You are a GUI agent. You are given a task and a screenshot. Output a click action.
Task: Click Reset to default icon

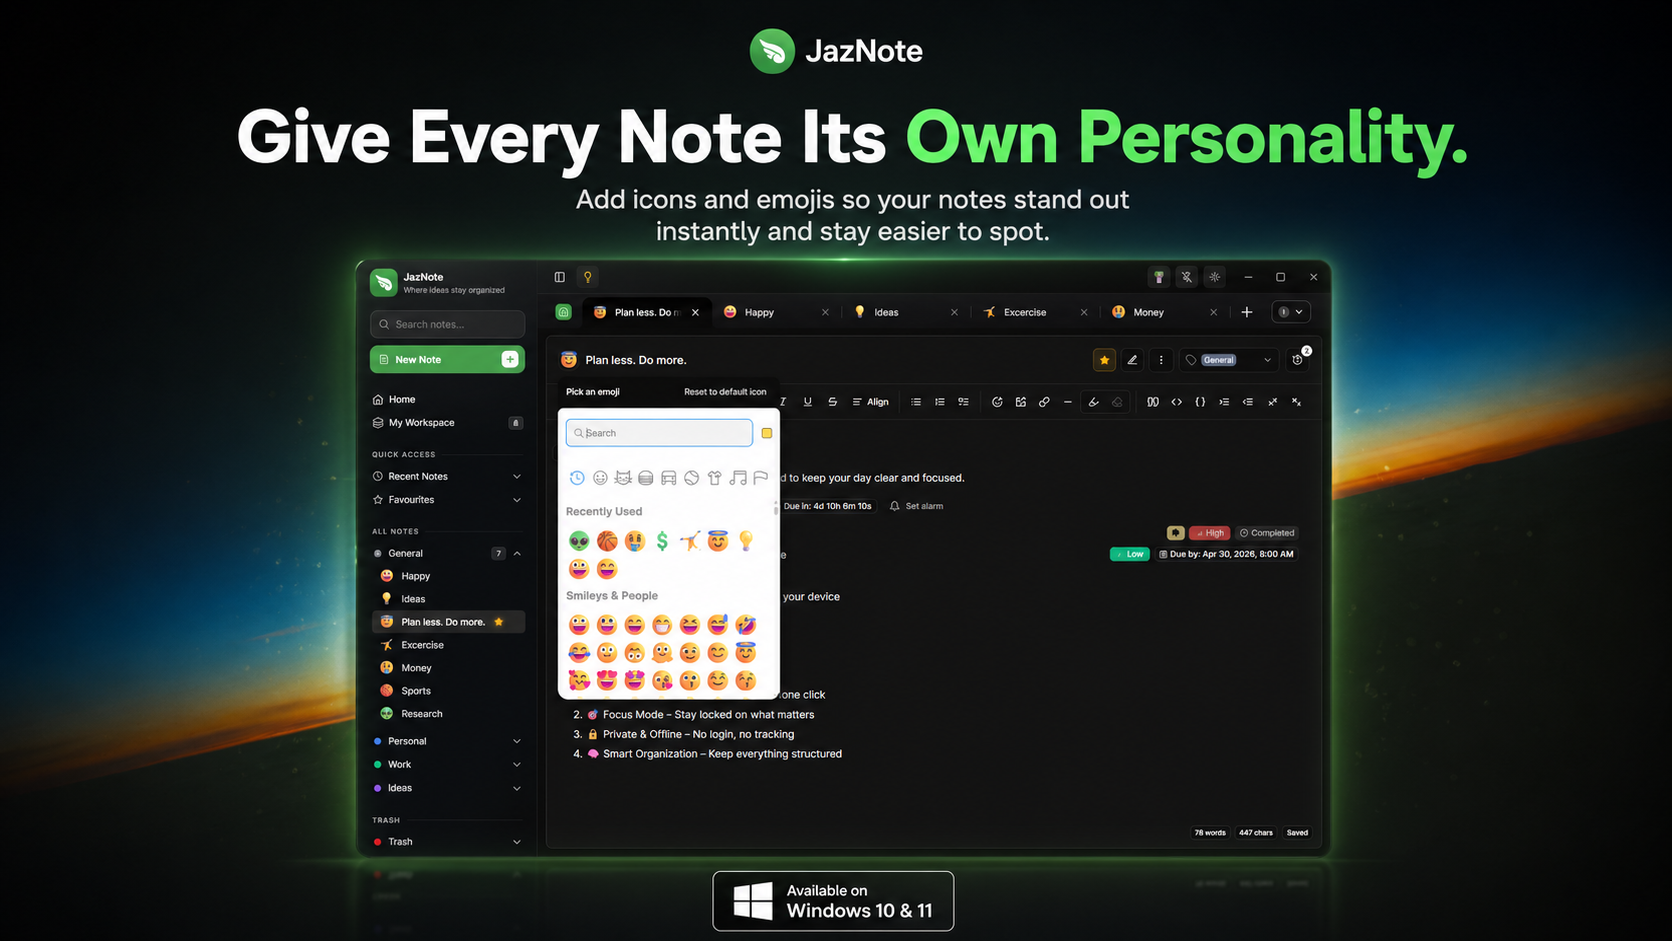click(x=725, y=392)
